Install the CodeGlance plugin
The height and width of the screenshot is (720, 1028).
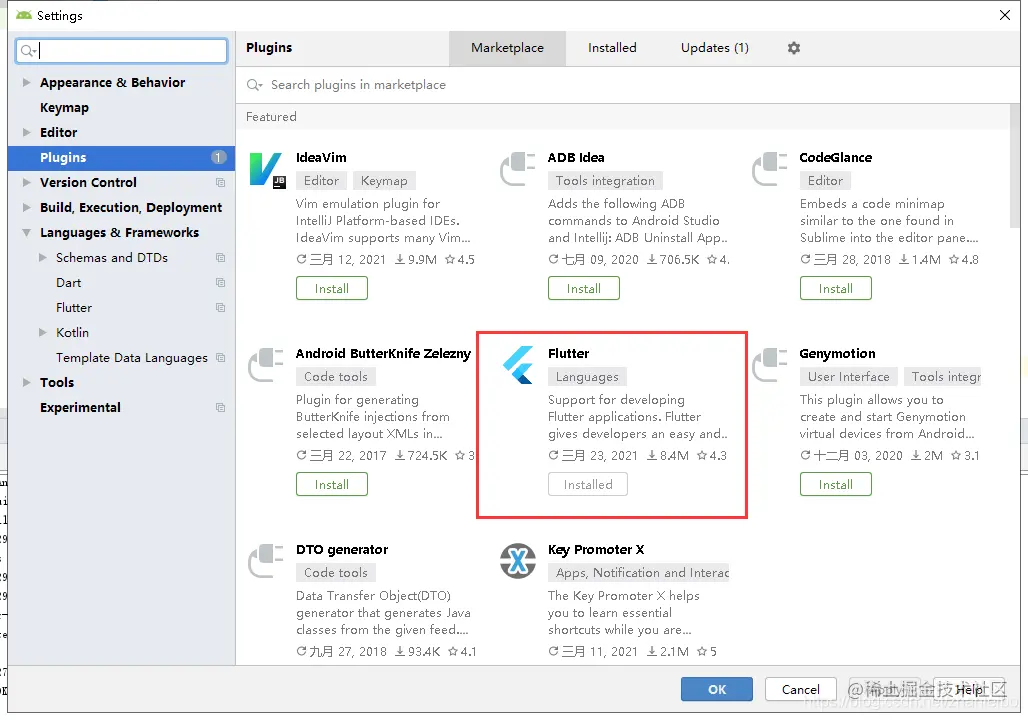835,289
